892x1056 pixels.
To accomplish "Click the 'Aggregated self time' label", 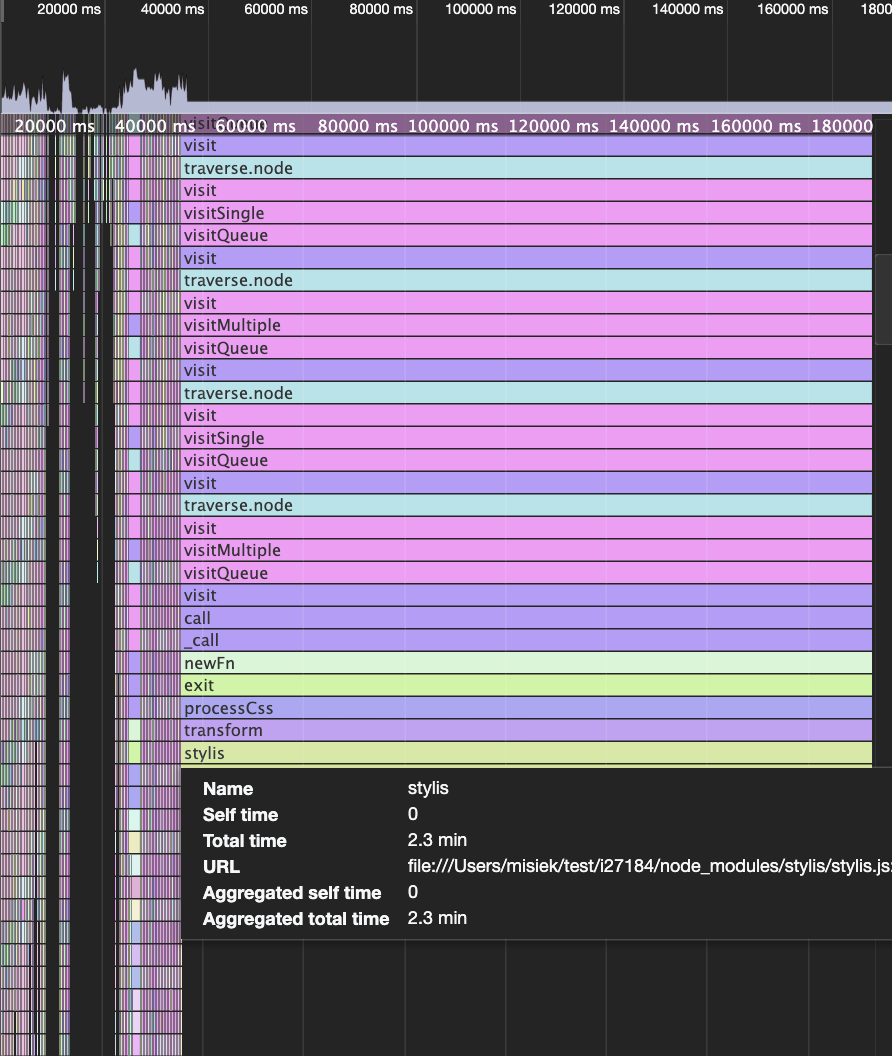I will pyautogui.click(x=292, y=892).
